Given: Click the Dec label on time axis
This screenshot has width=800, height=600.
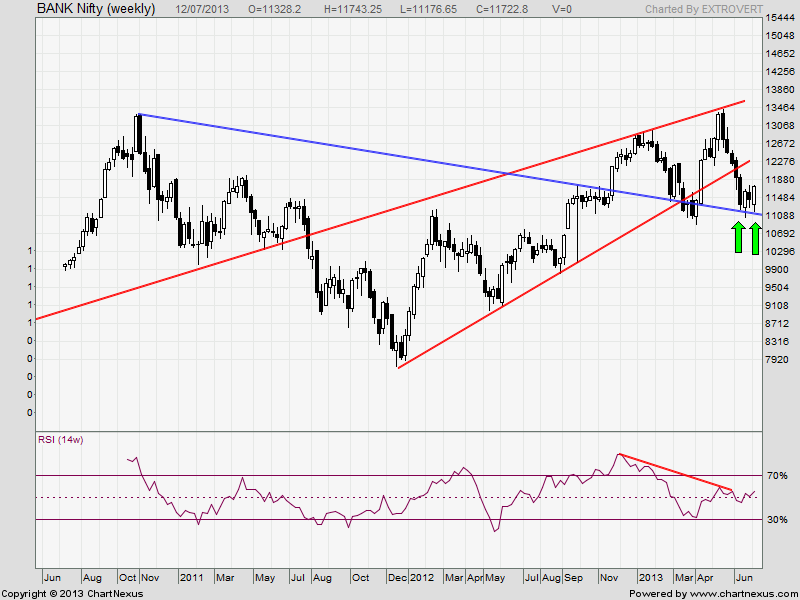Looking at the screenshot, I should click(x=396, y=578).
